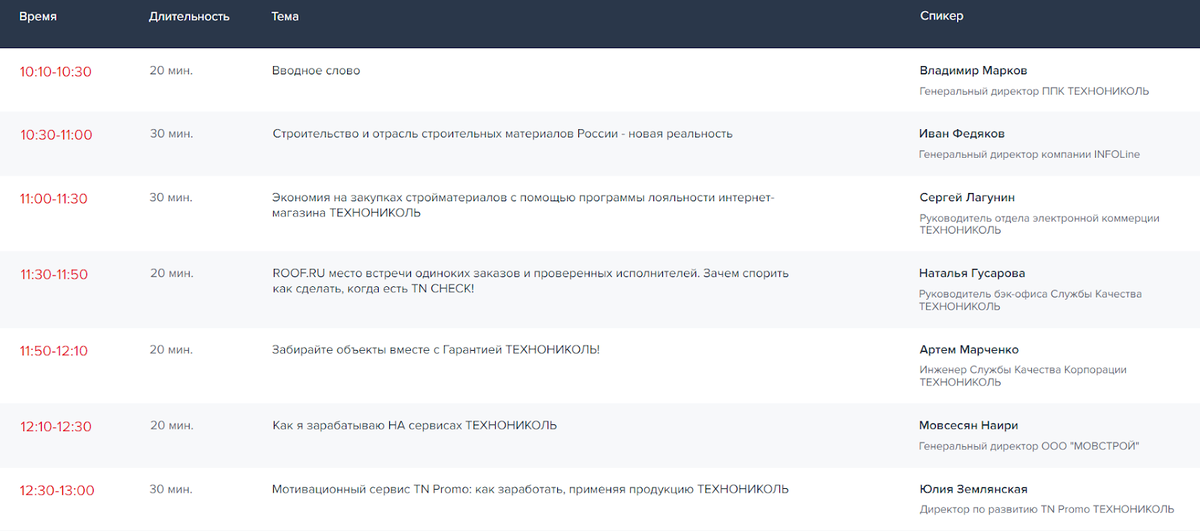Select the 11:30-11:50 time slot
The width and height of the screenshot is (1200, 531).
pyautogui.click(x=54, y=274)
